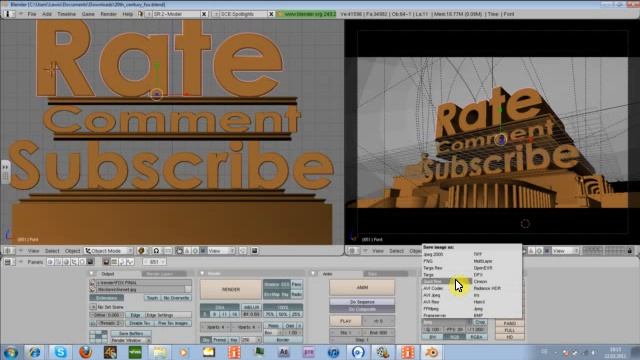Select the Editing context icon in Panels
The height and width of the screenshot is (360, 640).
pos(82,262)
